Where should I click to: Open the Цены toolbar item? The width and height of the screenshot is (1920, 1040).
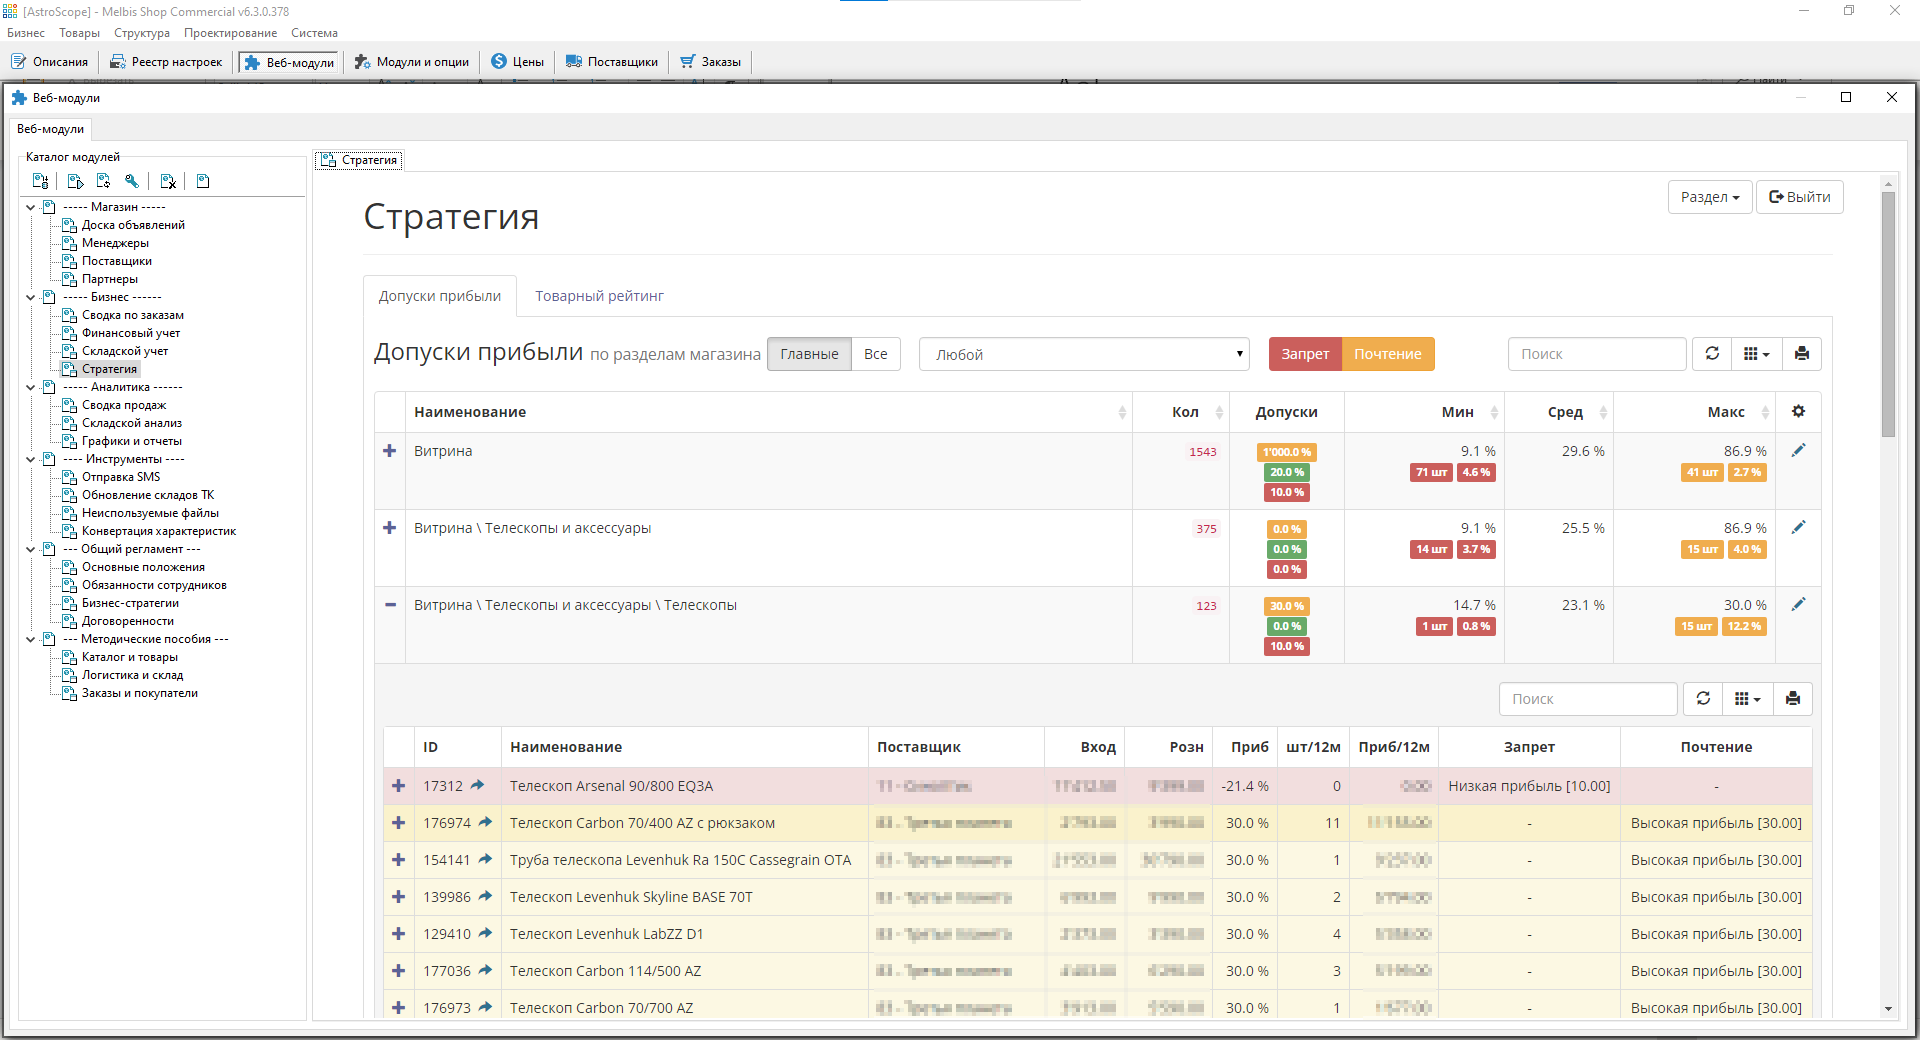517,62
